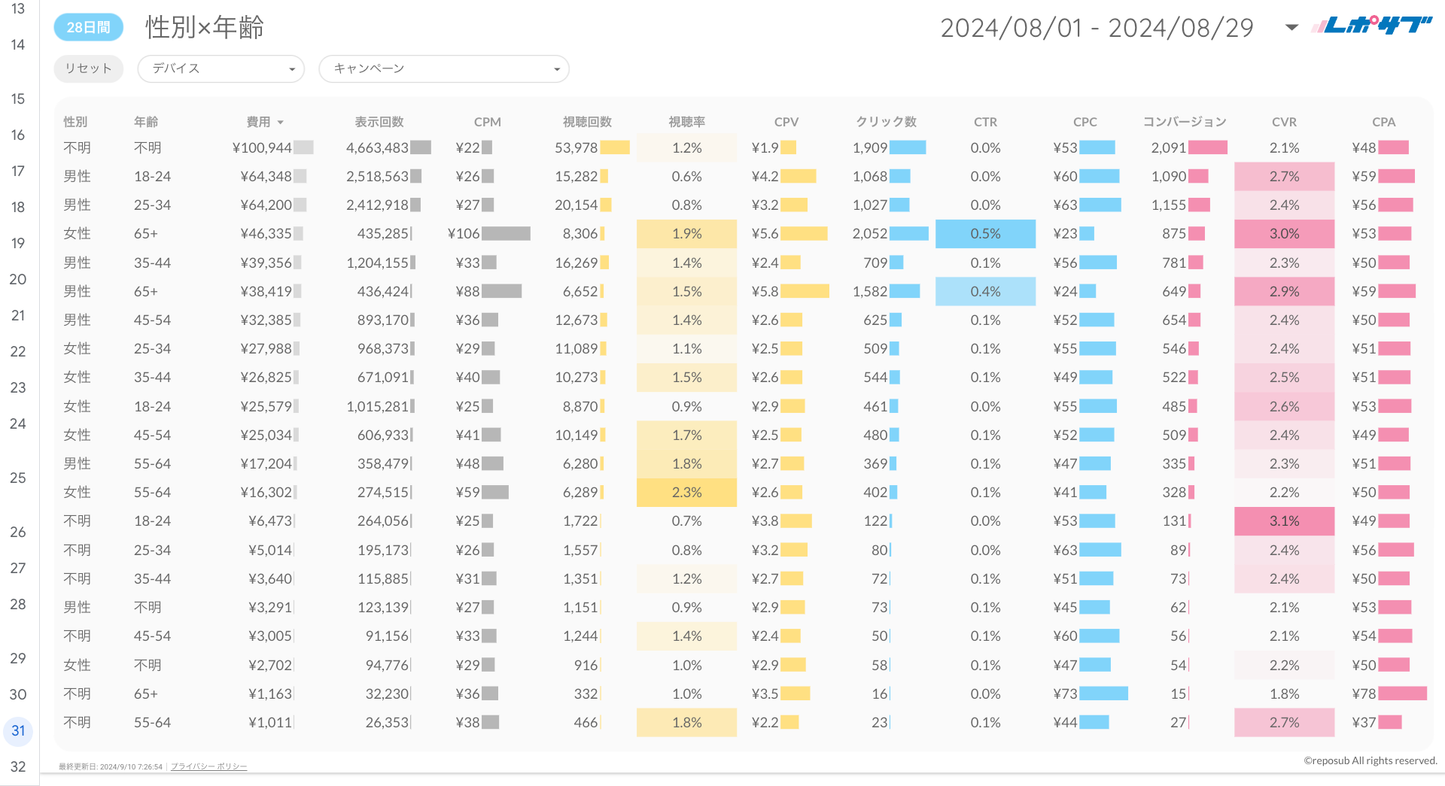This screenshot has width=1445, height=786.
Task: Select spreadsheet row header 25
Action: pyautogui.click(x=18, y=478)
